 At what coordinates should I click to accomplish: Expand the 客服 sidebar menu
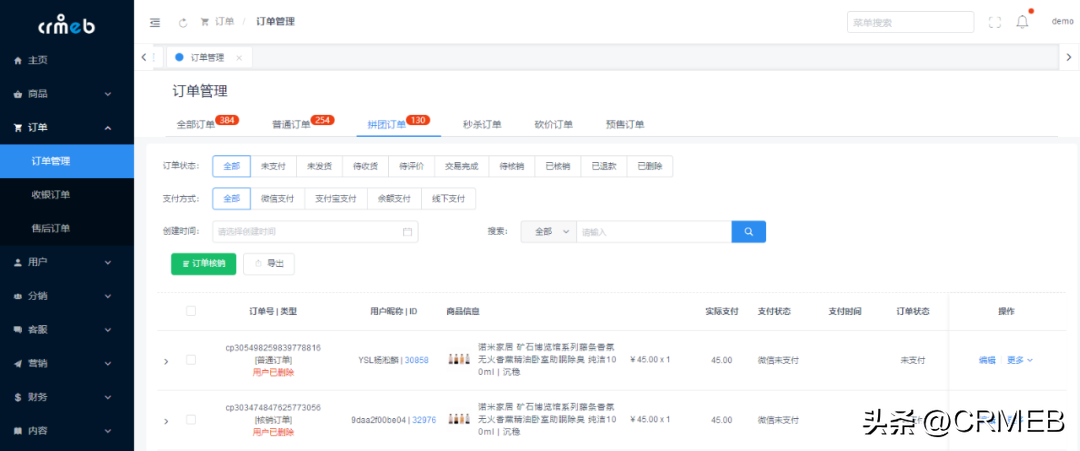(x=67, y=329)
